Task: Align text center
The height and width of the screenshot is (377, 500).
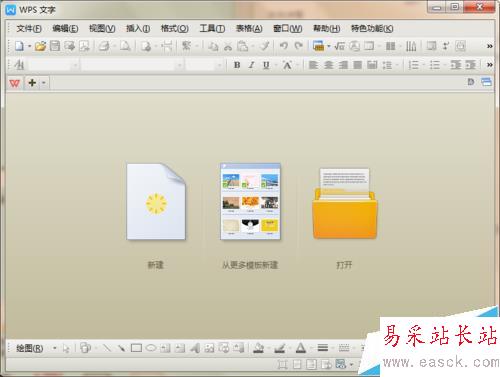Action: click(328, 65)
